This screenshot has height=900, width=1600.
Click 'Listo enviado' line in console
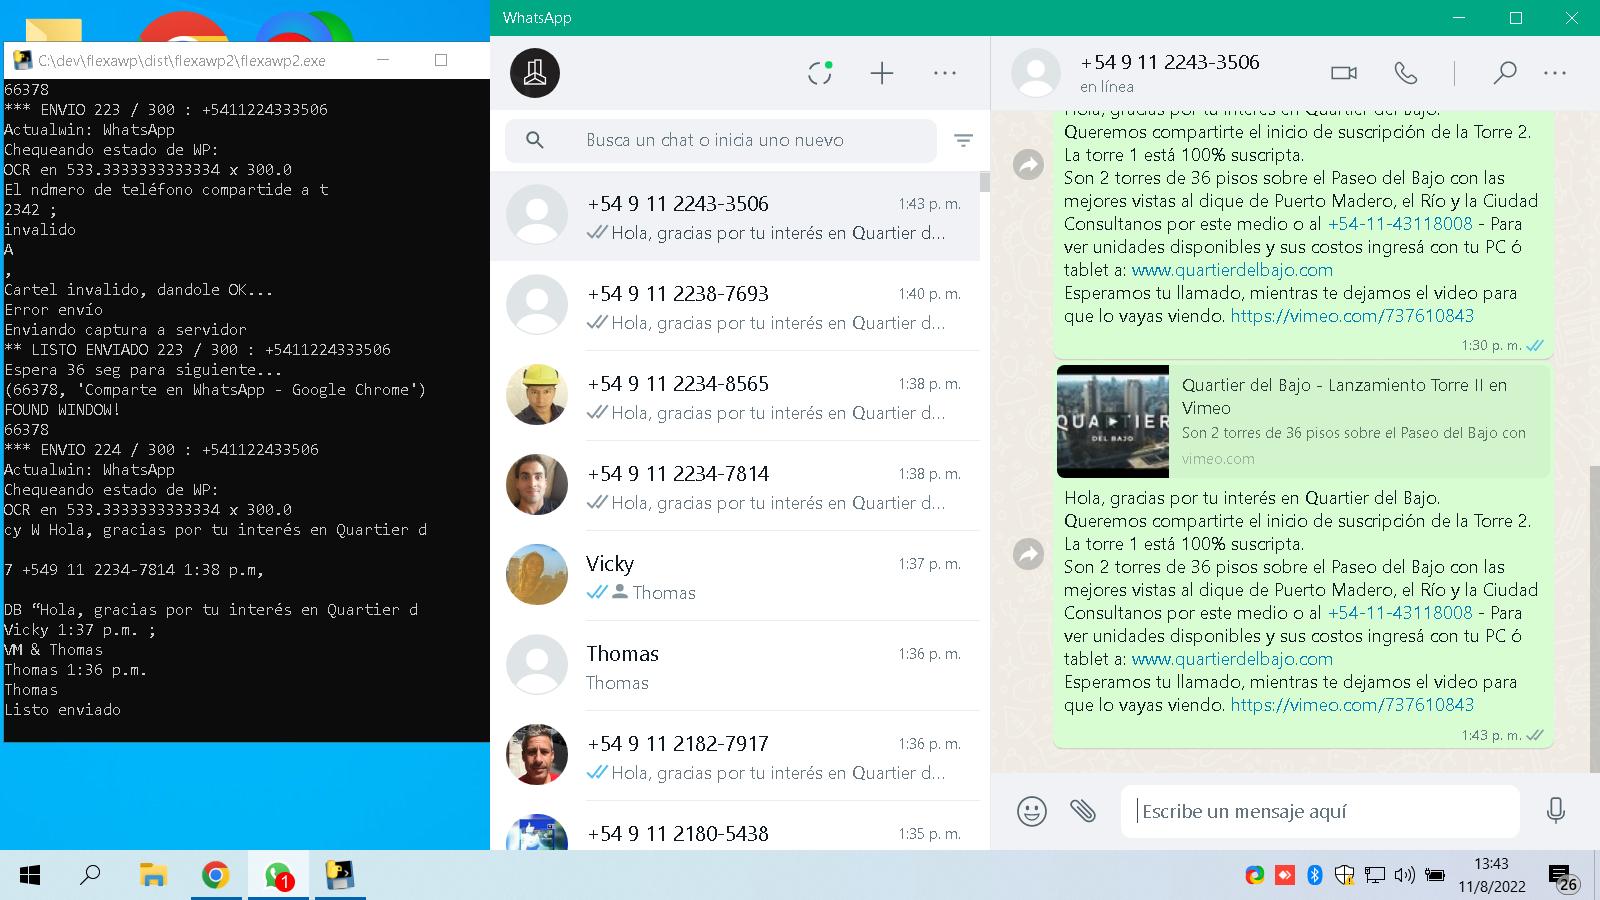click(62, 710)
